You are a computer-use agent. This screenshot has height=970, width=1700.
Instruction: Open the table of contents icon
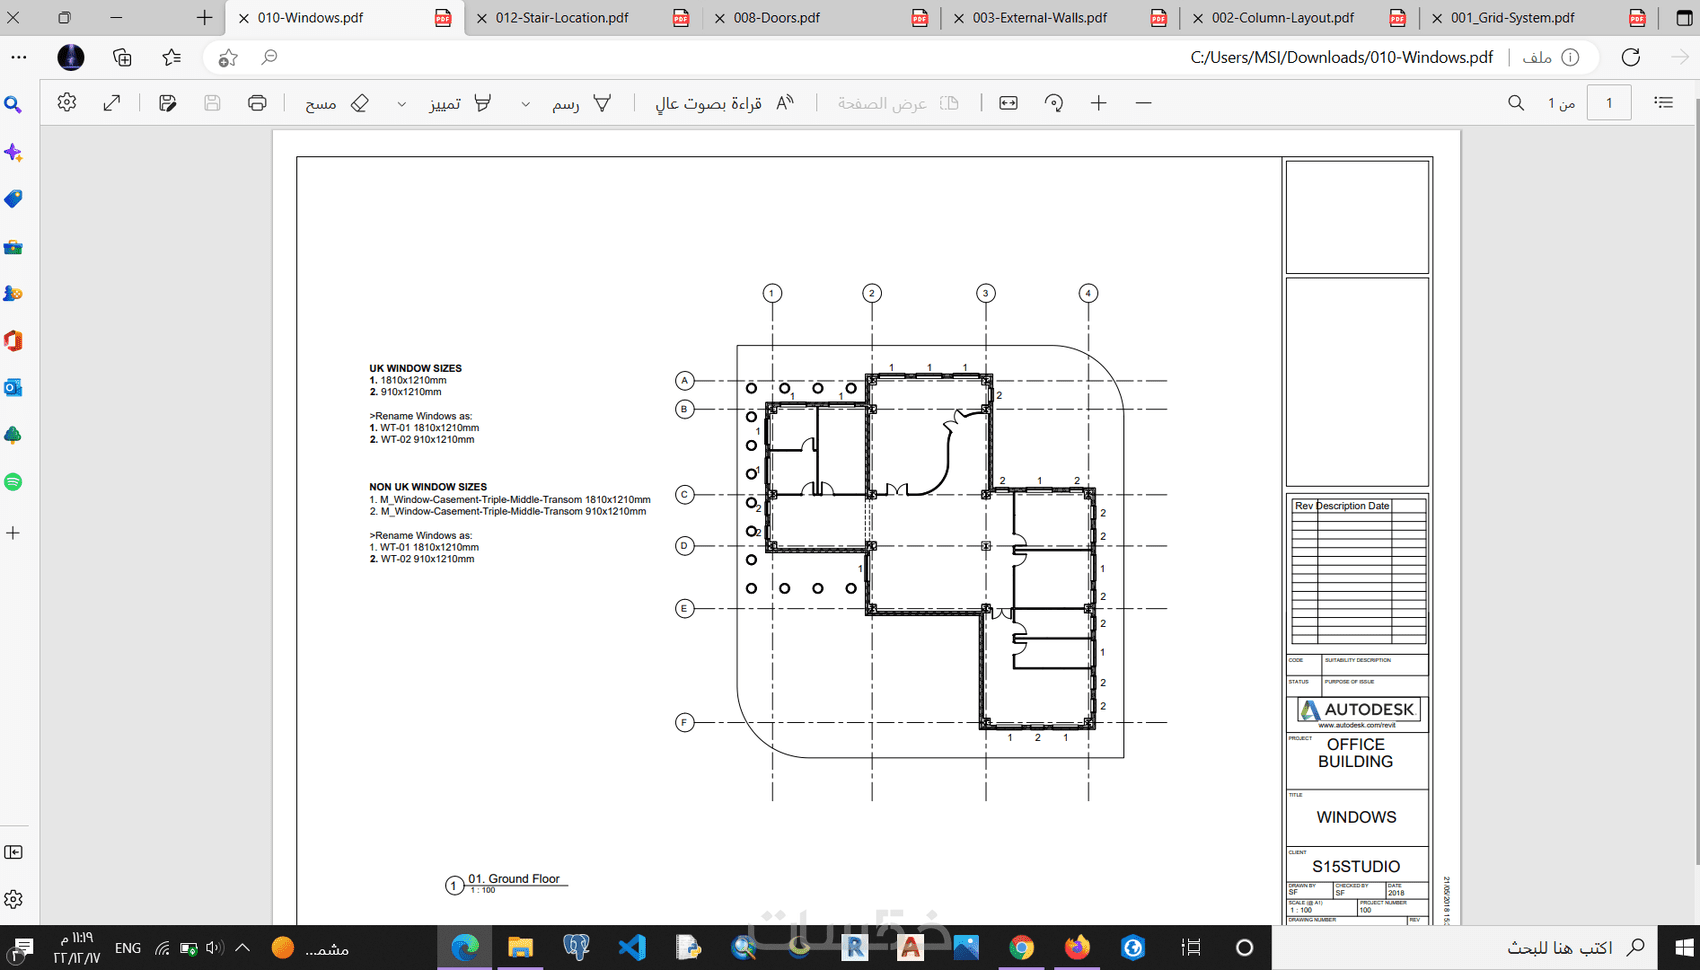point(1664,102)
